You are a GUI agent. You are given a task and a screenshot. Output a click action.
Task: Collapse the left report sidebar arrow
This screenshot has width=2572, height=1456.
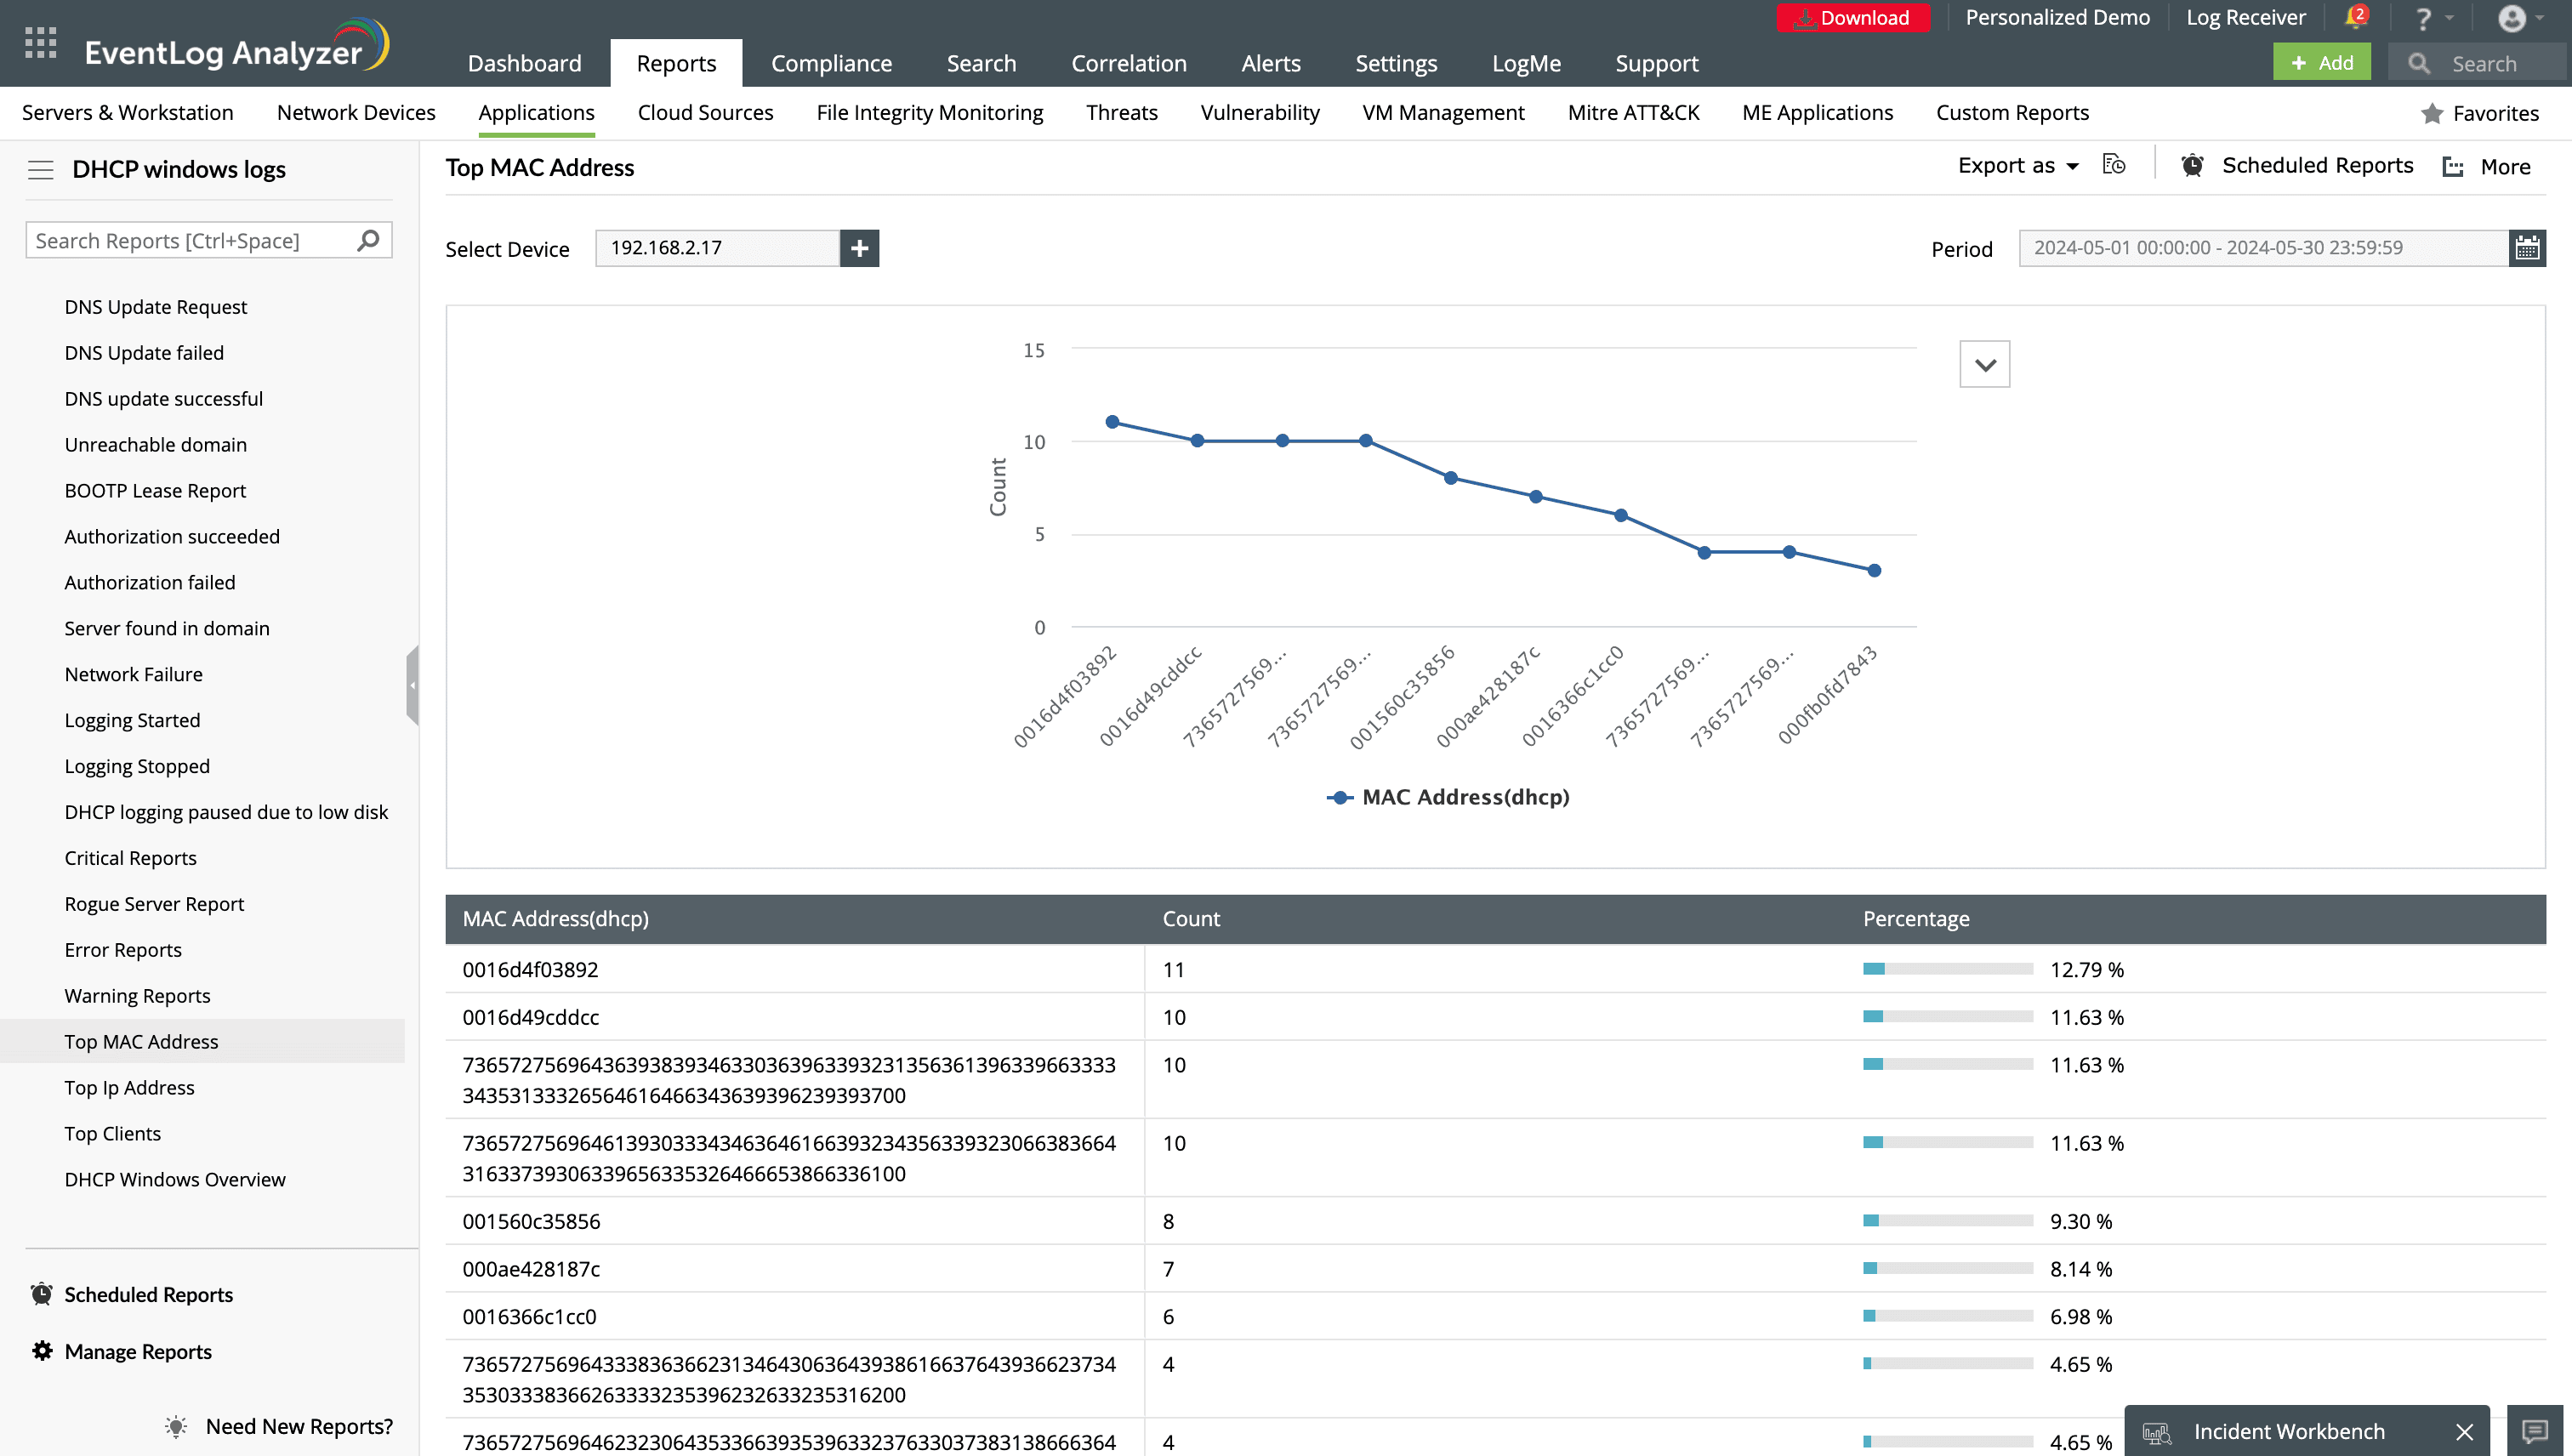414,683
